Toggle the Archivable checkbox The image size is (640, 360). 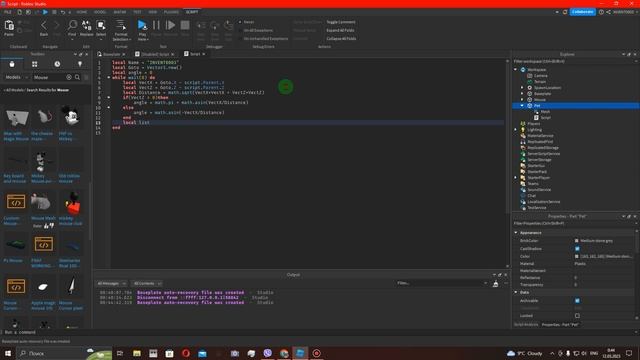[x=577, y=301]
